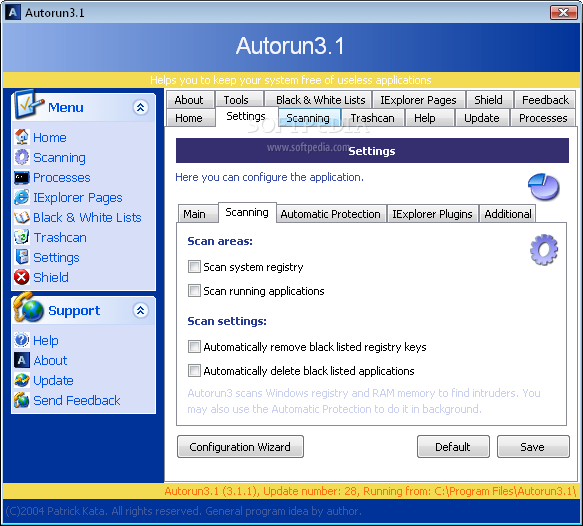Screen dimensions: 583x526
Task: Click the Send Feedback globe icon
Action: click(x=22, y=400)
